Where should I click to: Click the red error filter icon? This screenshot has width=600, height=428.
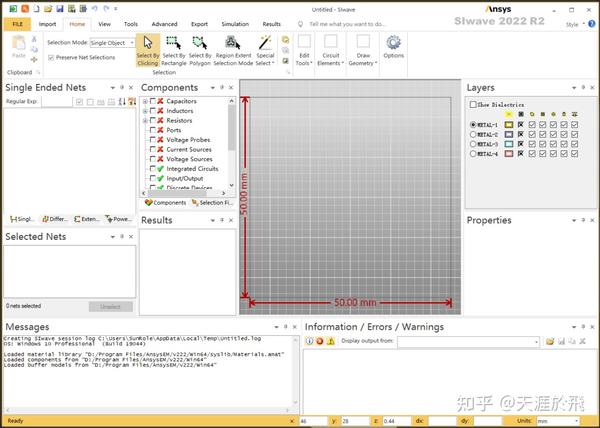[320, 341]
